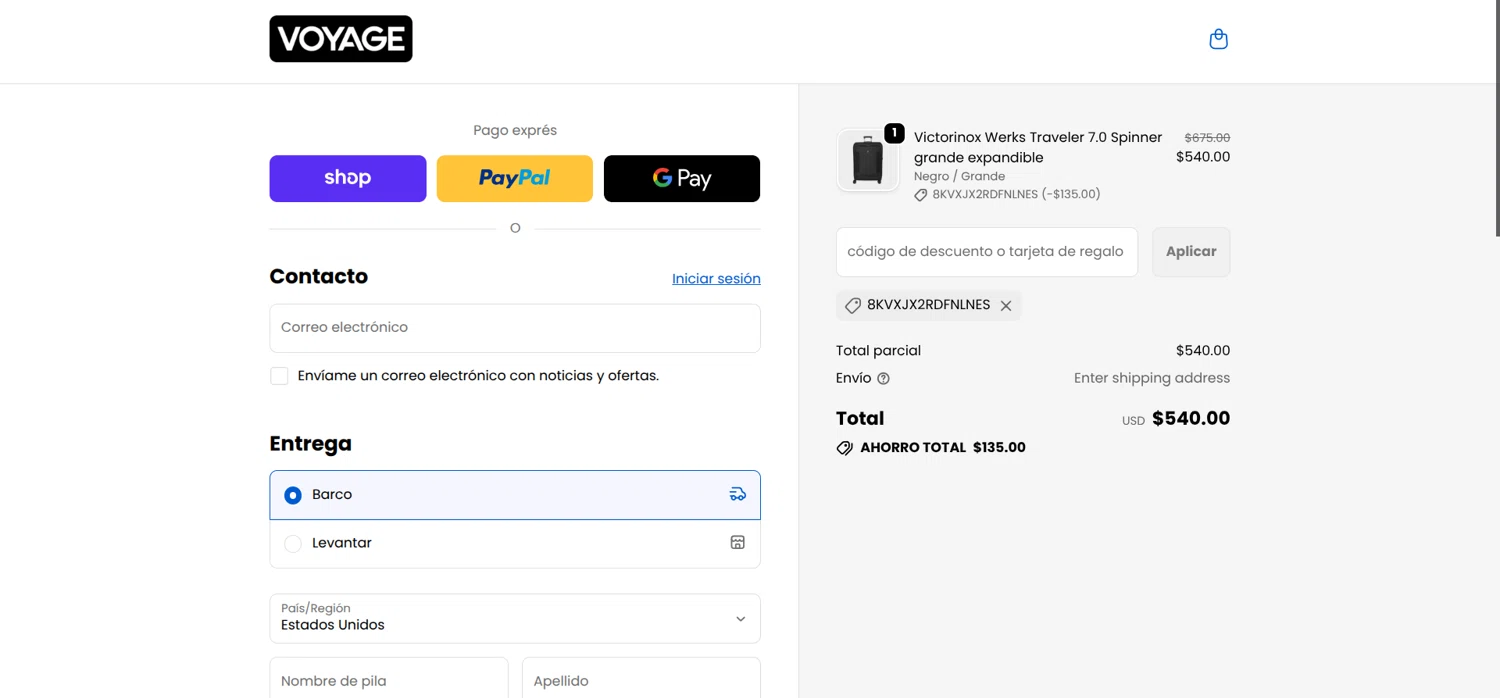The image size is (1500, 698).
Task: Click the help icon next to Envío
Action: click(x=883, y=379)
